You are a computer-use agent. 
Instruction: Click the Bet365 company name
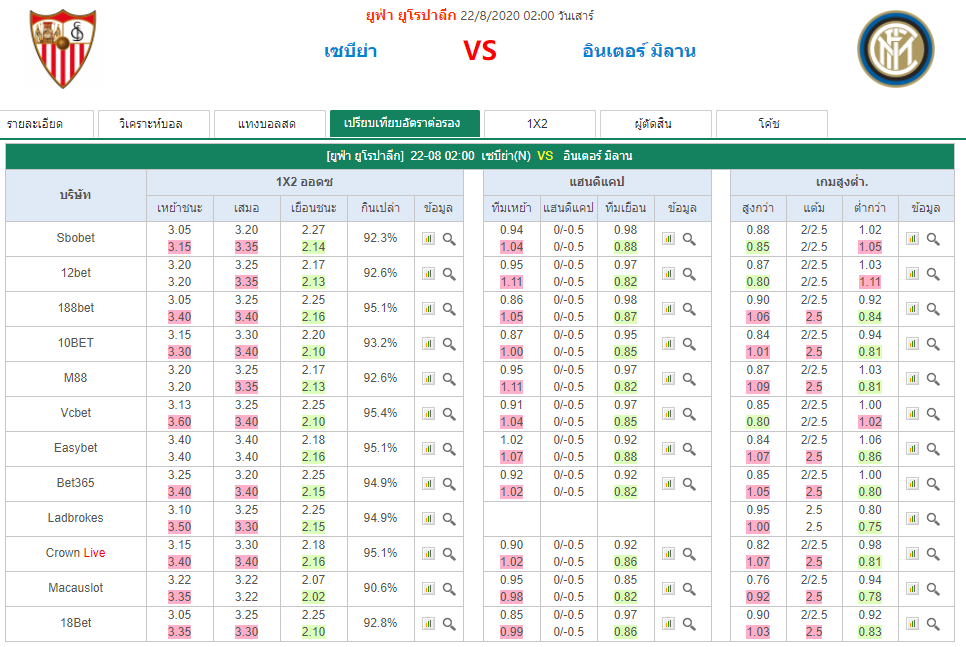[76, 482]
